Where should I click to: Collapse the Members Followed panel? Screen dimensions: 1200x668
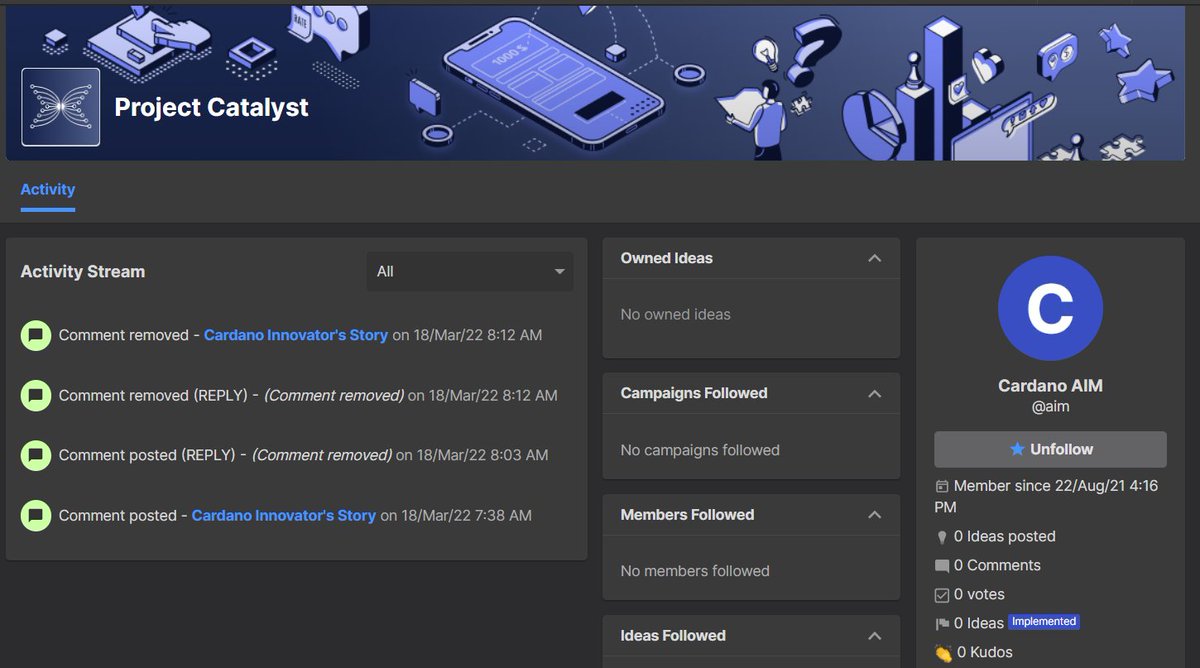coord(874,515)
